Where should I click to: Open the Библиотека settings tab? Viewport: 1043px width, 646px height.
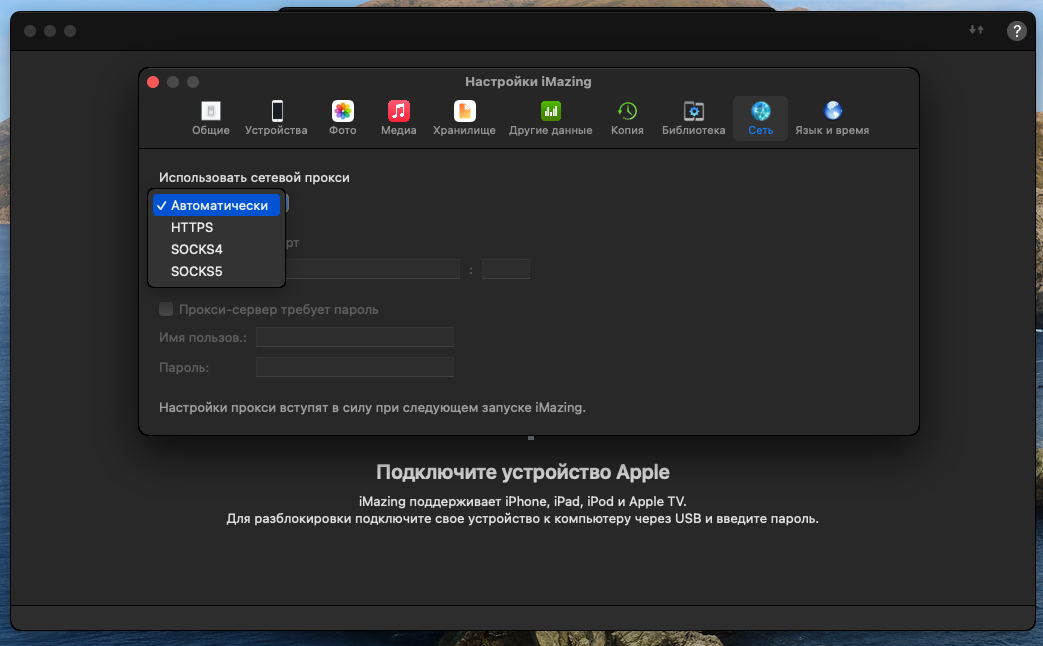point(693,118)
